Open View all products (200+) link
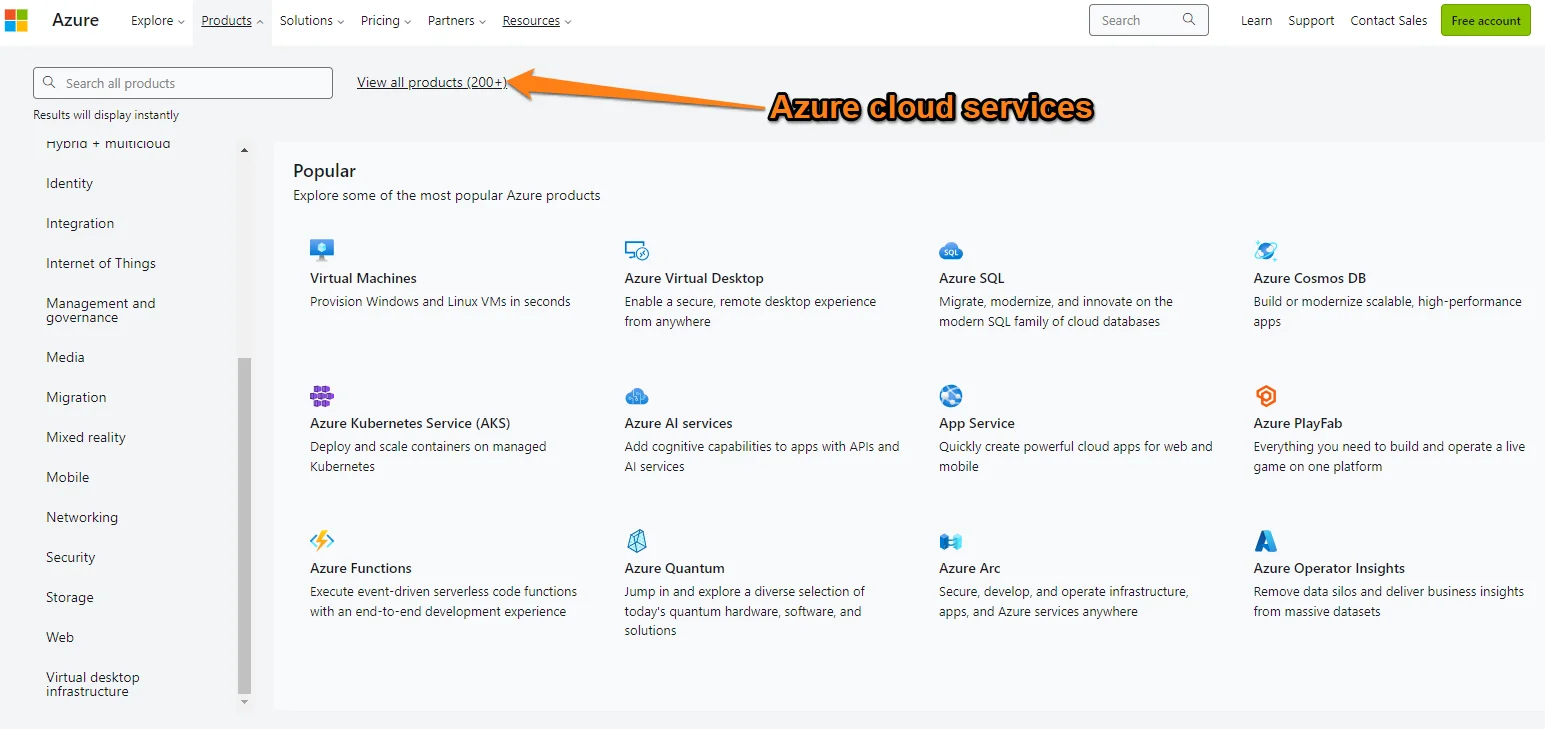 click(432, 82)
